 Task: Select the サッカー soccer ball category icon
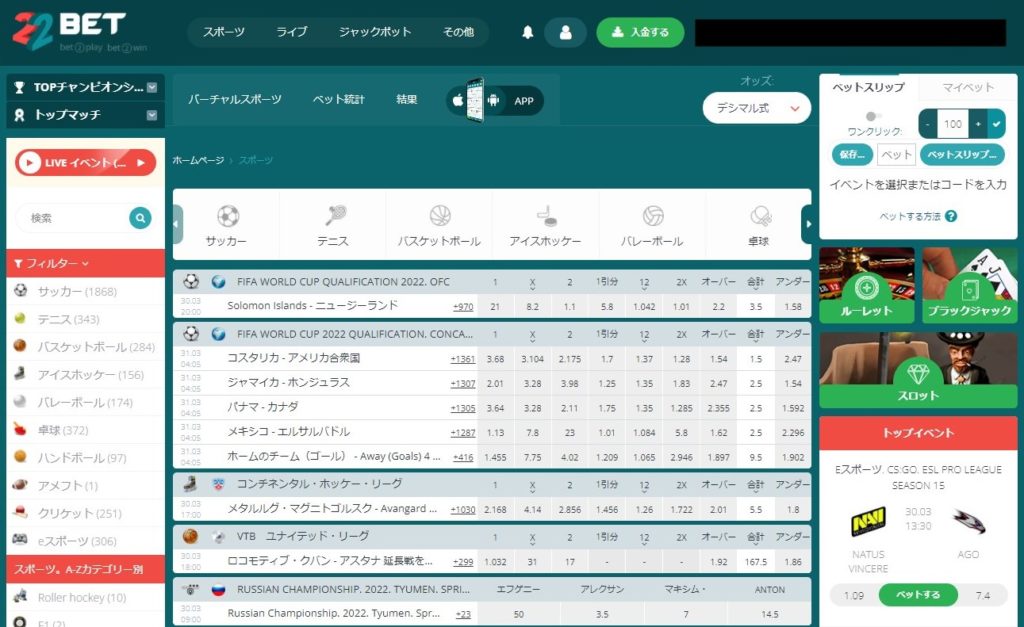(x=227, y=216)
